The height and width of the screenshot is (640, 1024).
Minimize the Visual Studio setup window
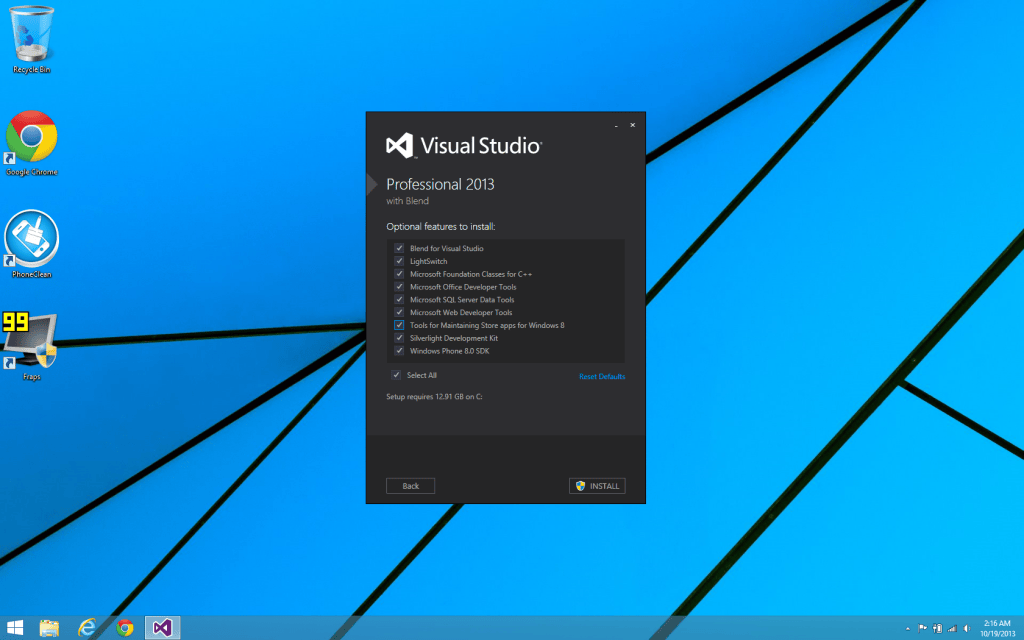tap(616, 125)
